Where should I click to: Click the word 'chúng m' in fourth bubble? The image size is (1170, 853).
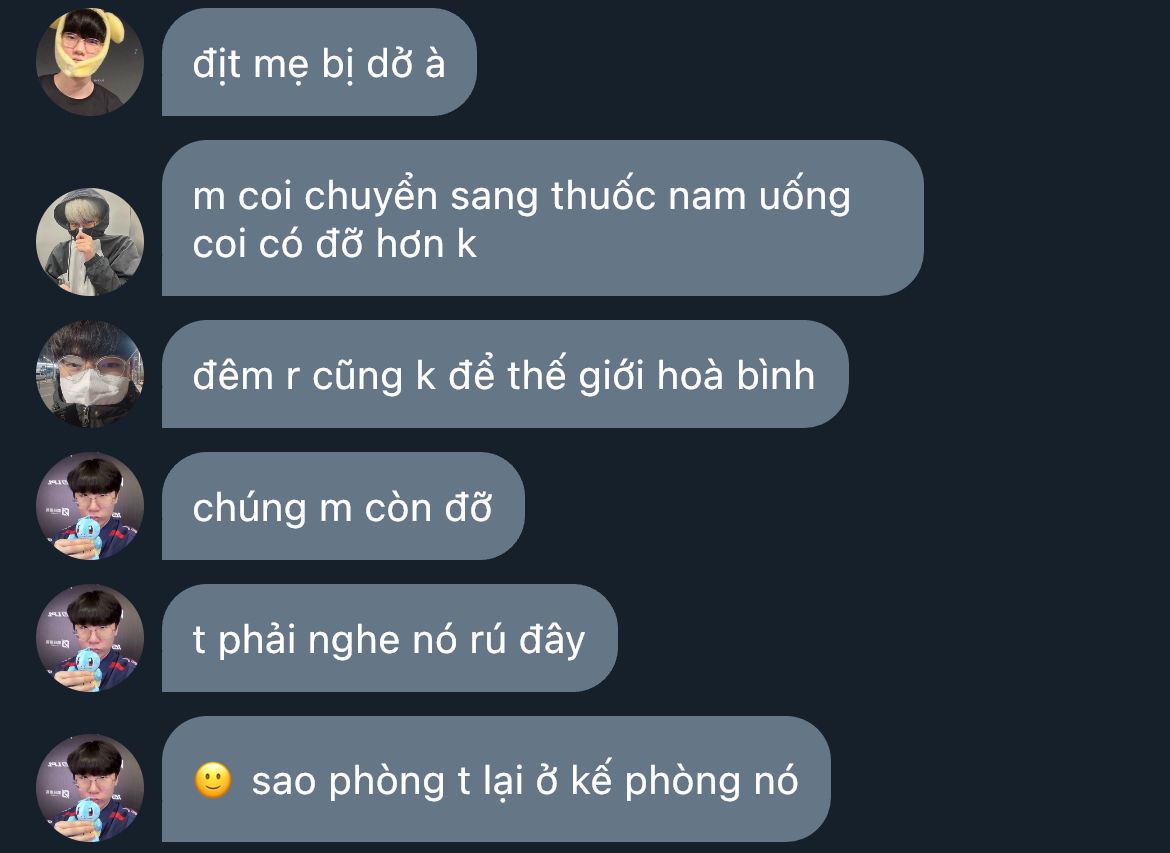(x=272, y=508)
